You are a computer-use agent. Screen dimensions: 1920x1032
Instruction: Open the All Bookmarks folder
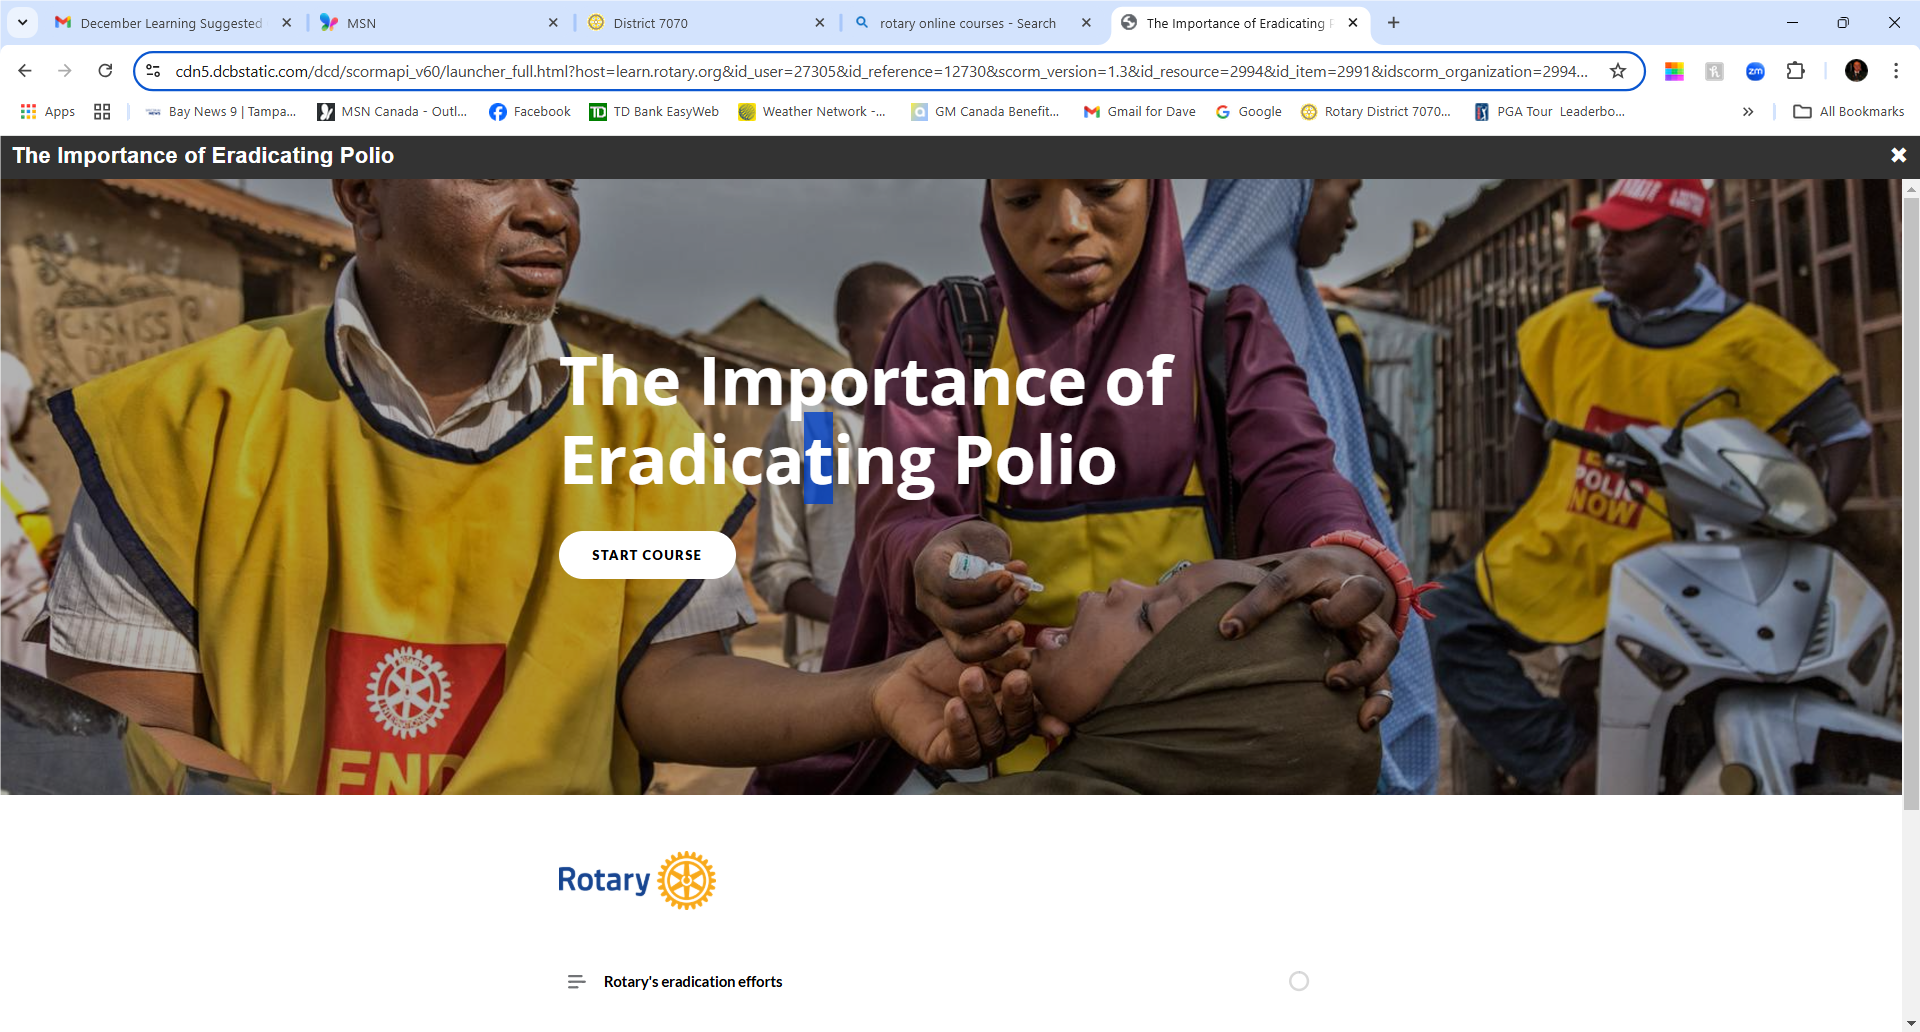(x=1849, y=112)
